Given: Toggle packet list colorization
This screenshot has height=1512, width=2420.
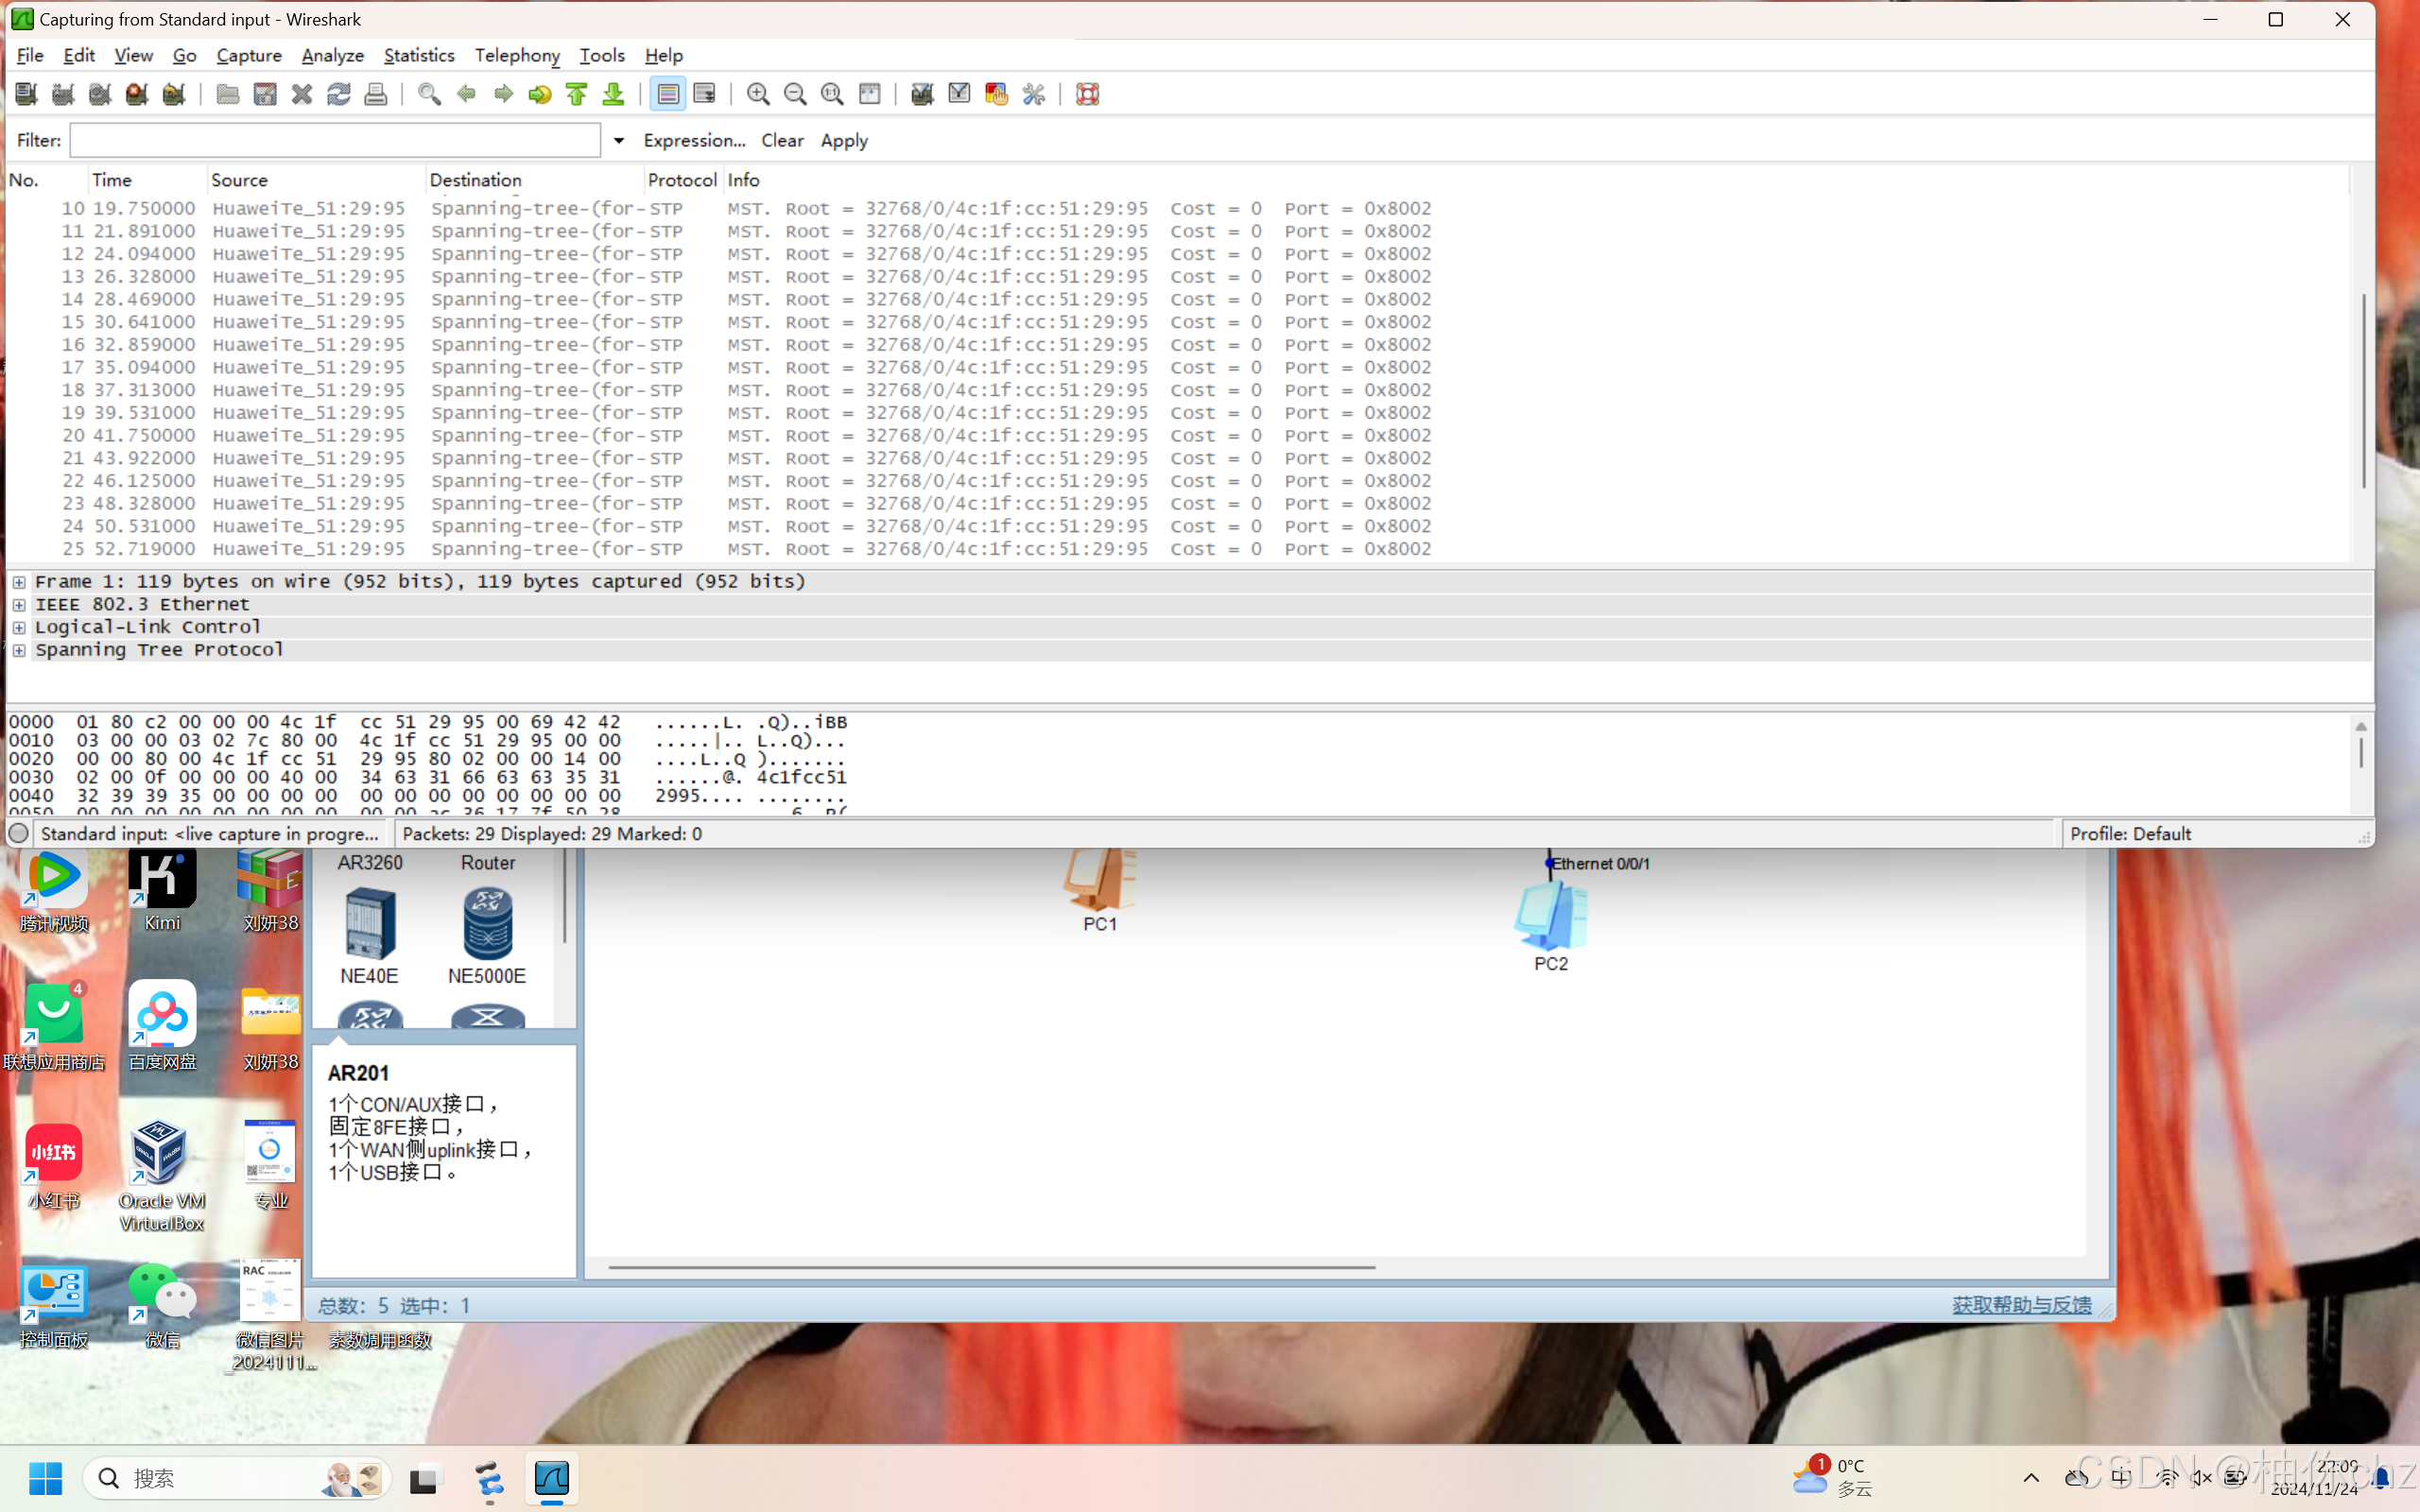Looking at the screenshot, I should (668, 94).
